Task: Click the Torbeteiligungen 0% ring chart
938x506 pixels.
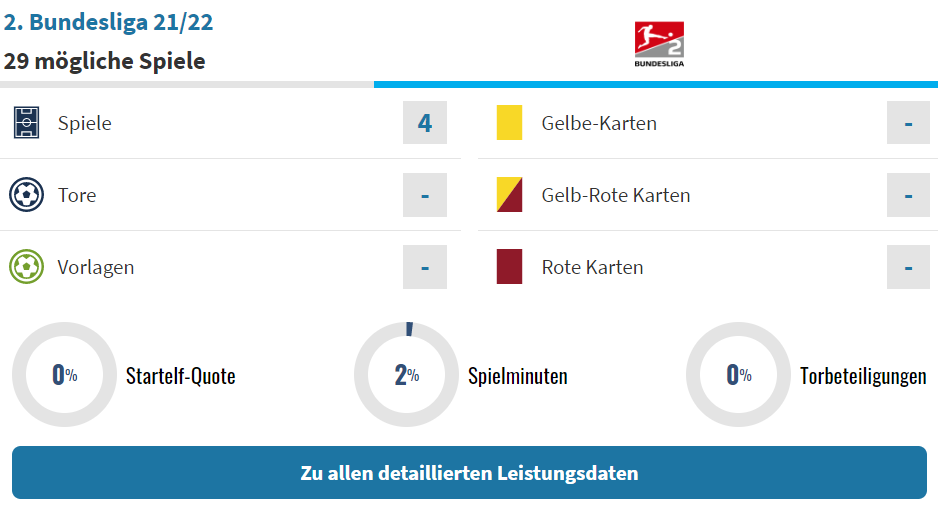Action: [738, 374]
